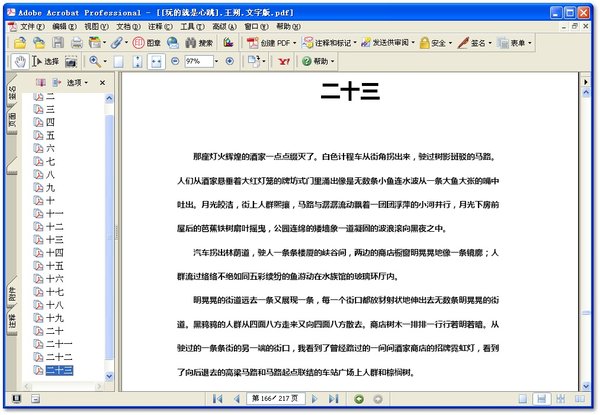
Task: Click the red Yahoo Y! icon
Action: (x=284, y=61)
